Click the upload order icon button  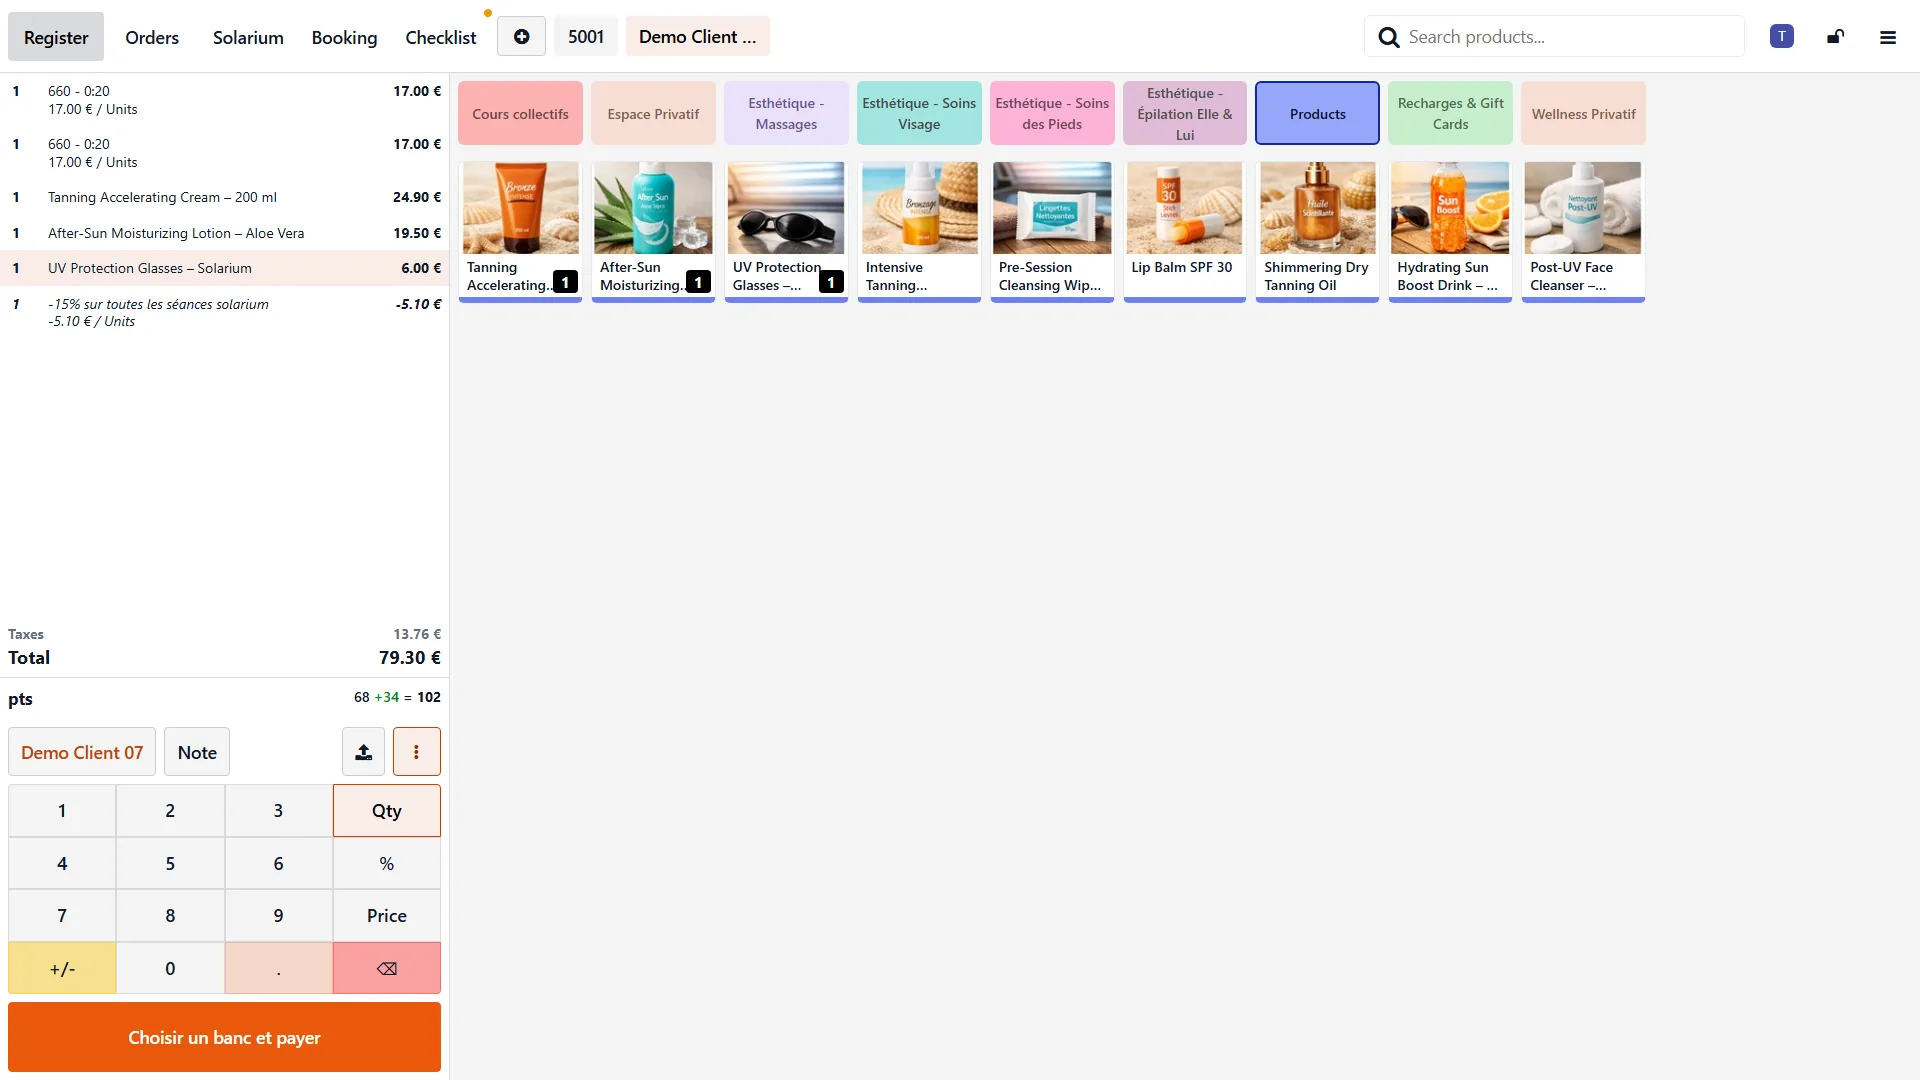coord(363,752)
